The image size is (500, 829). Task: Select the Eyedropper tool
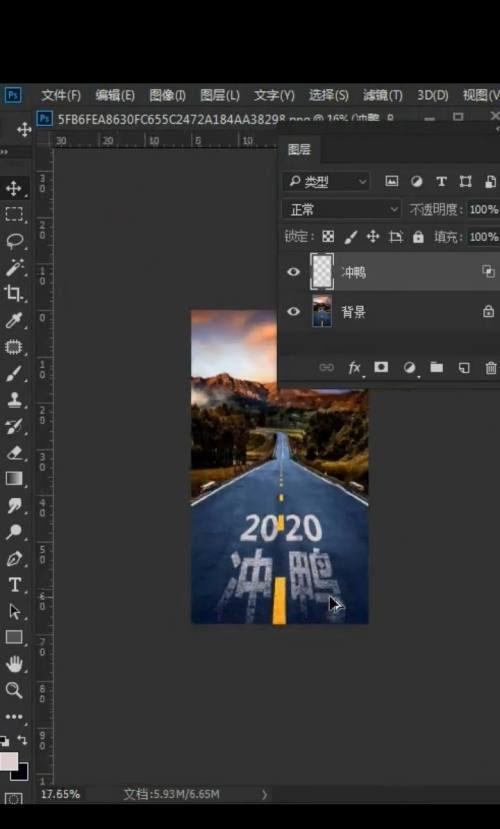(x=14, y=320)
